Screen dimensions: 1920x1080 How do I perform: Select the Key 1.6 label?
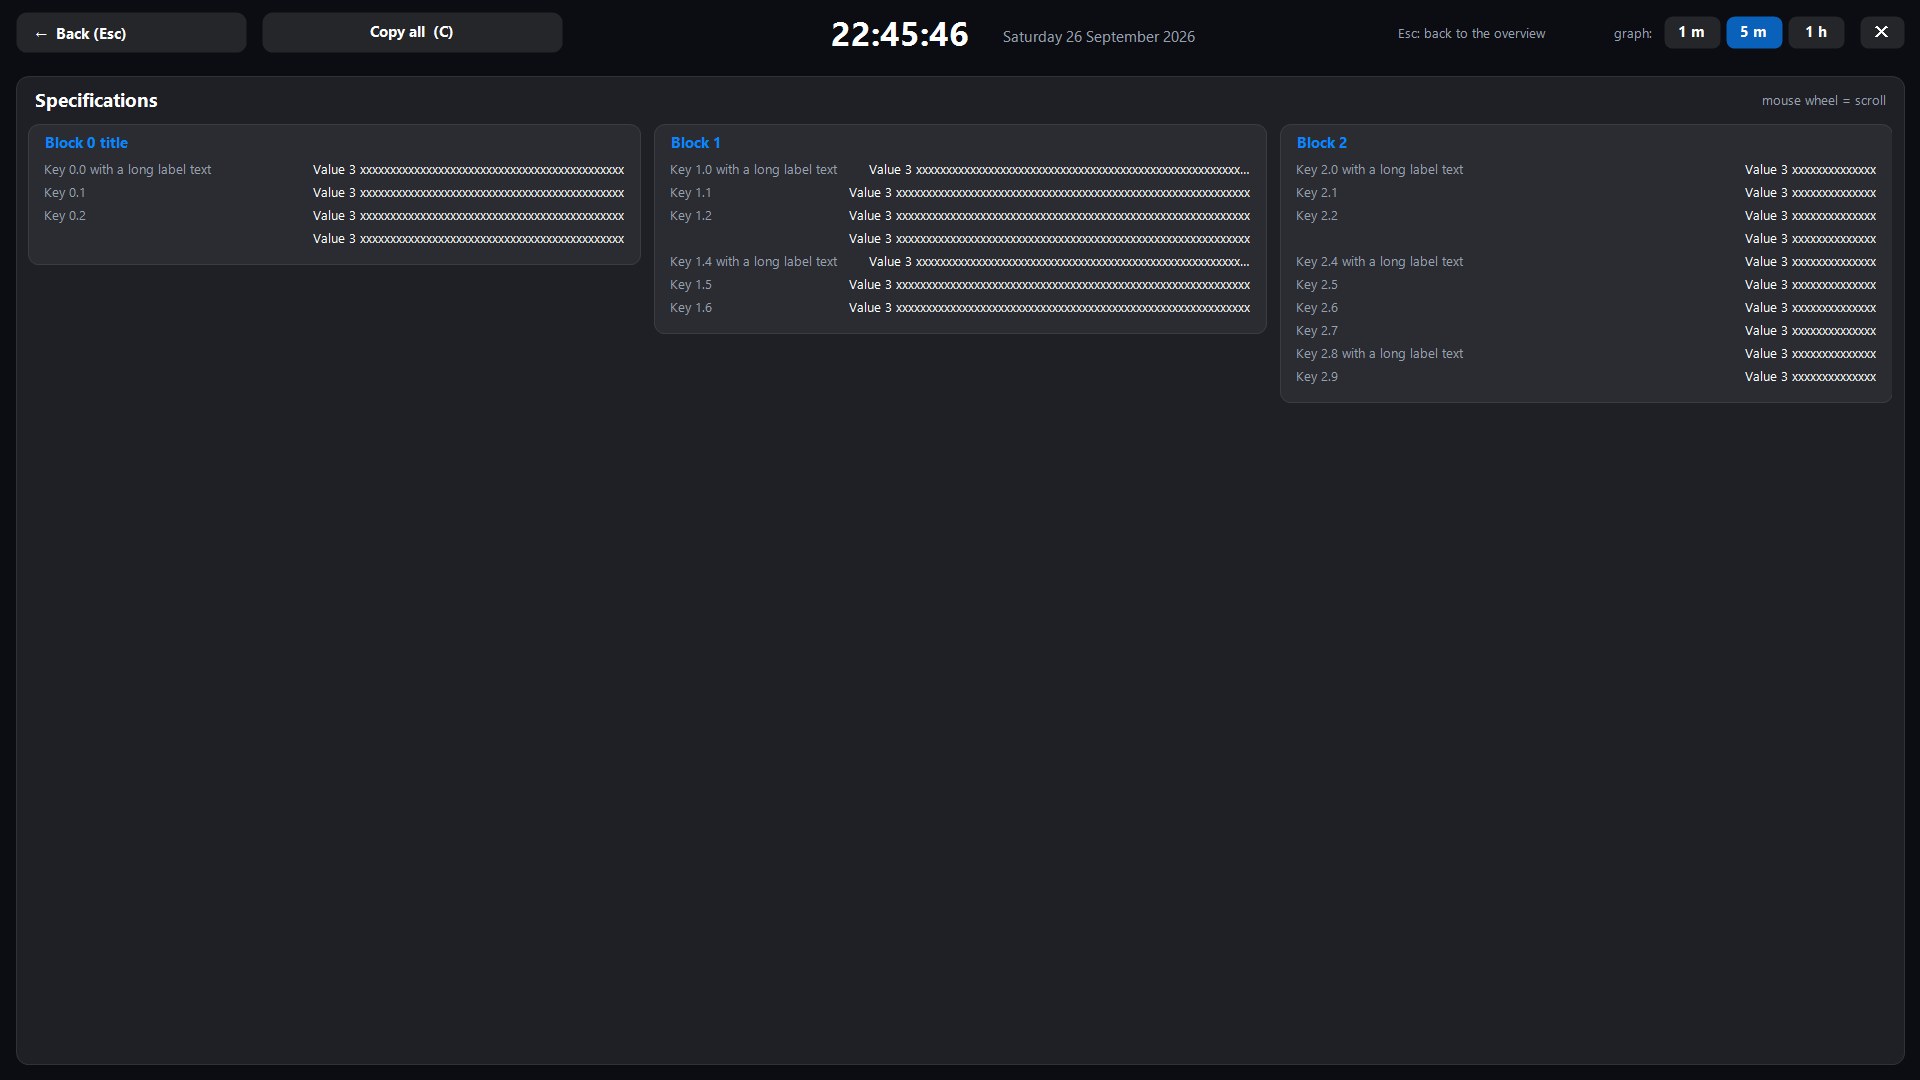click(691, 308)
